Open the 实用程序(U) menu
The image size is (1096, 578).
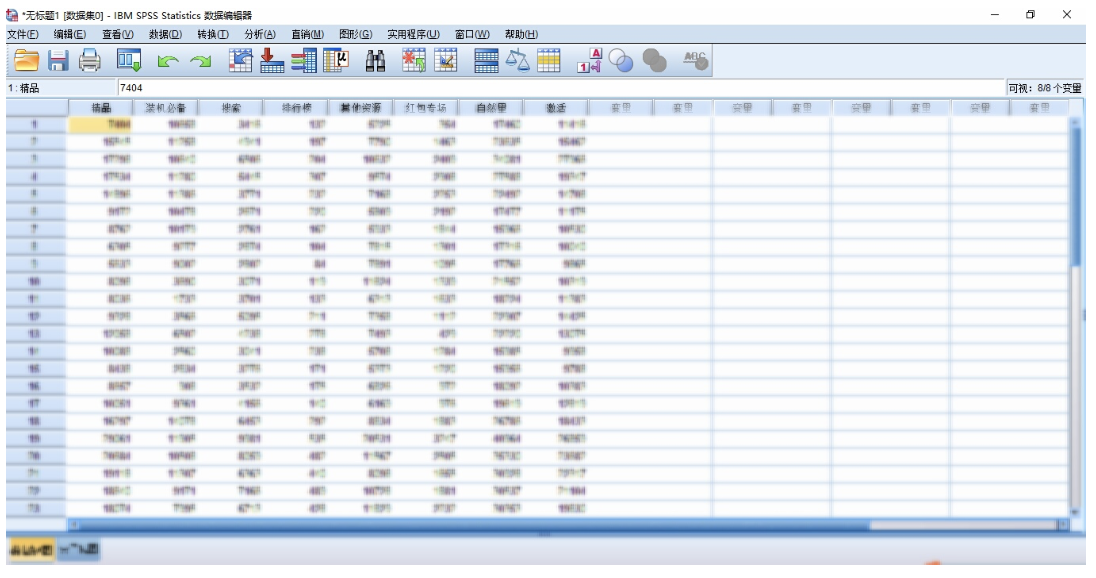[413, 34]
